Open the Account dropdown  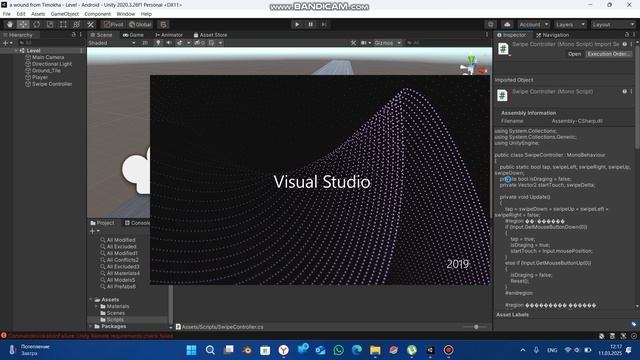(x=534, y=24)
